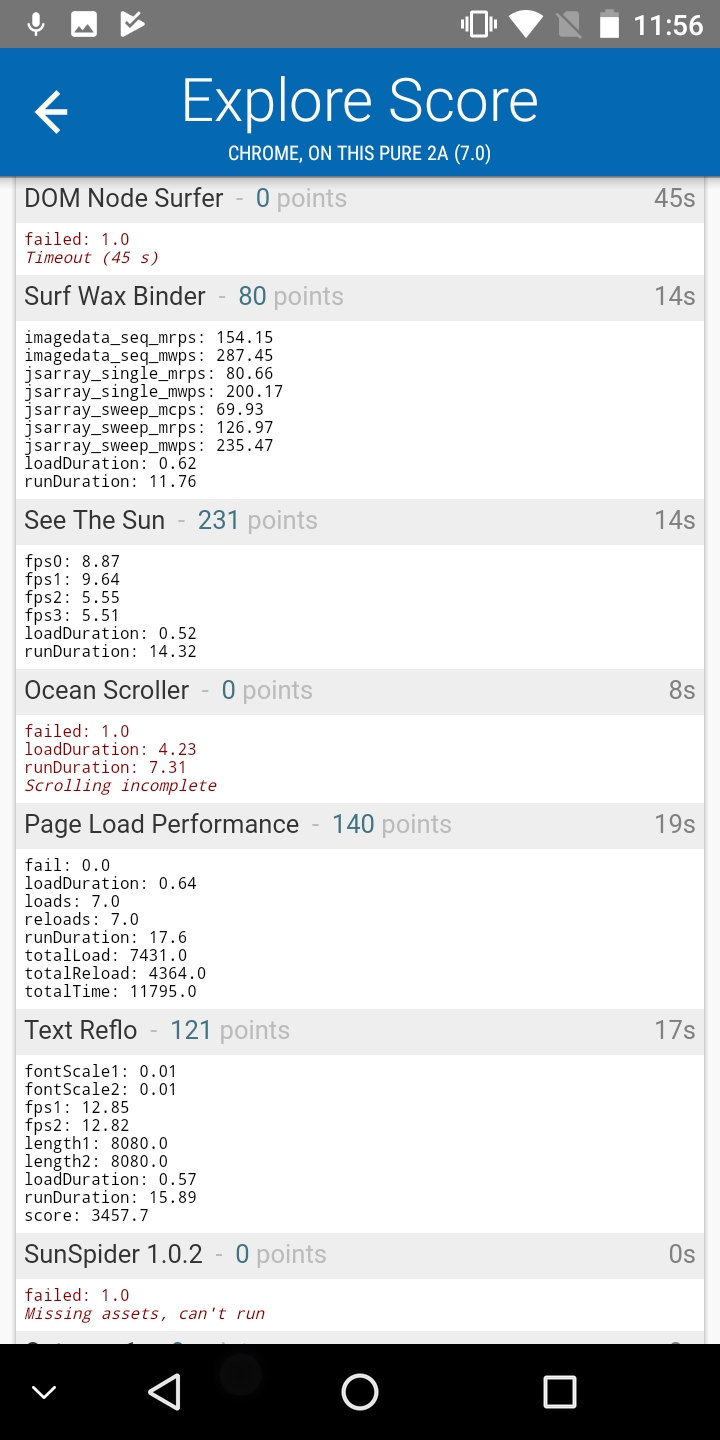Expand the DOM Node Surfer result row
This screenshot has width=720, height=1440.
tap(360, 198)
